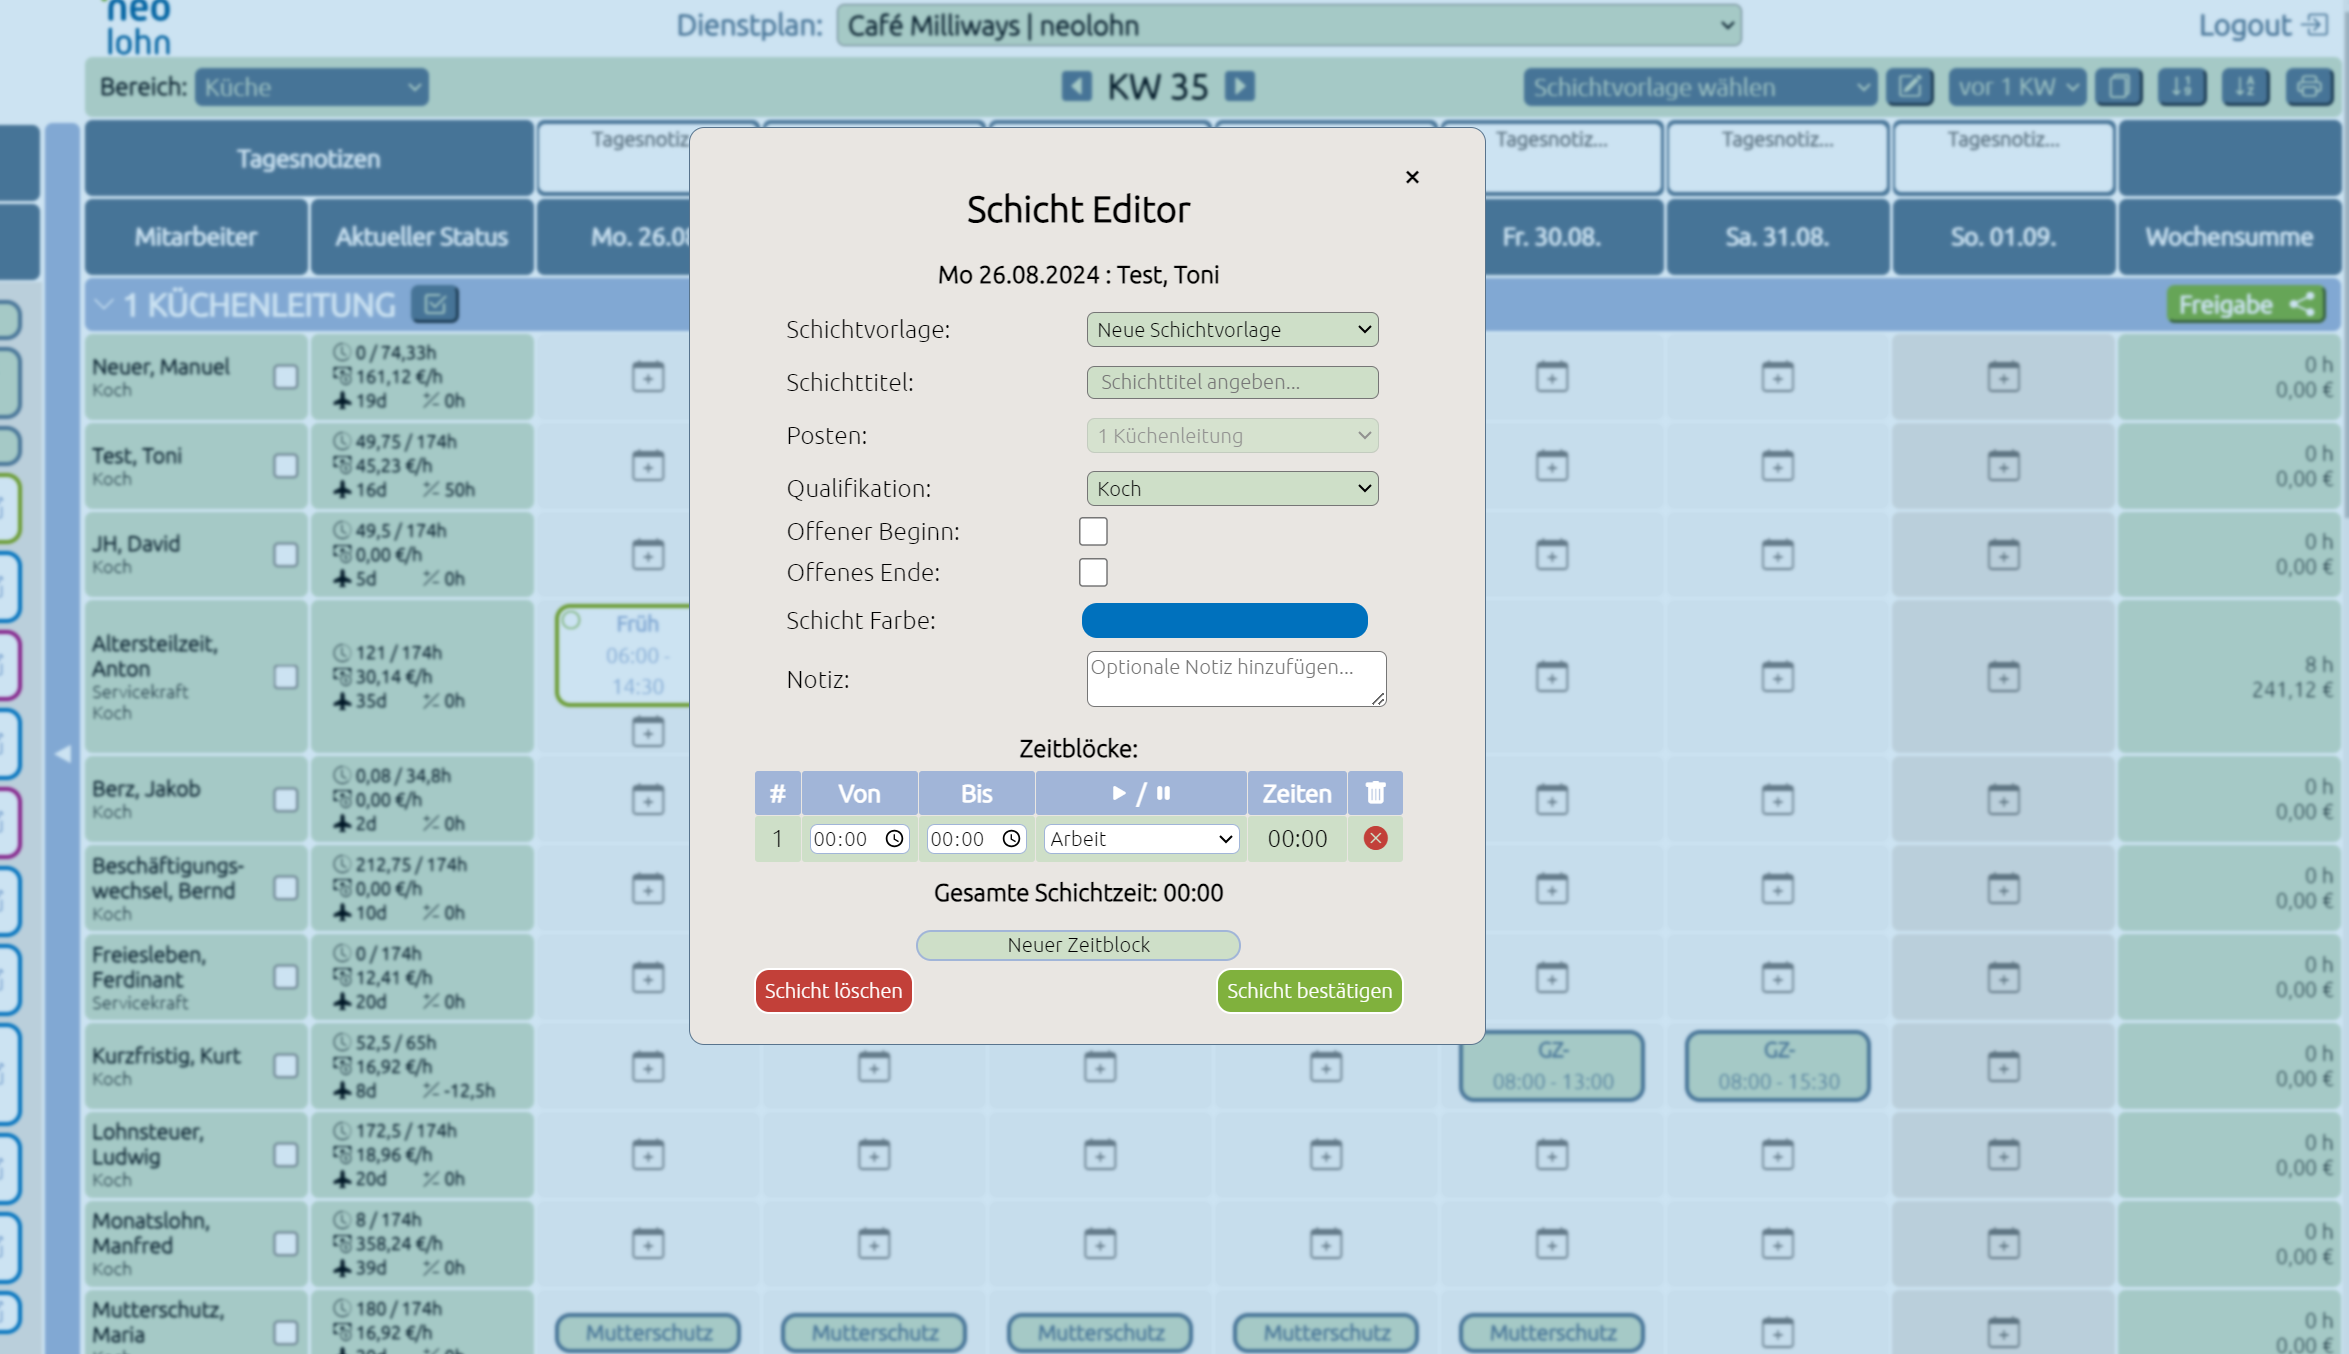Go to previous calendar week arrow
Viewport: 2349px width, 1354px height.
[x=1076, y=86]
